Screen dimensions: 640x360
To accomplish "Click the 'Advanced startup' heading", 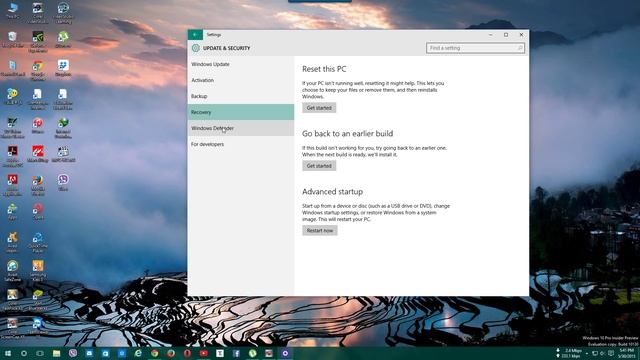I will pyautogui.click(x=333, y=191).
